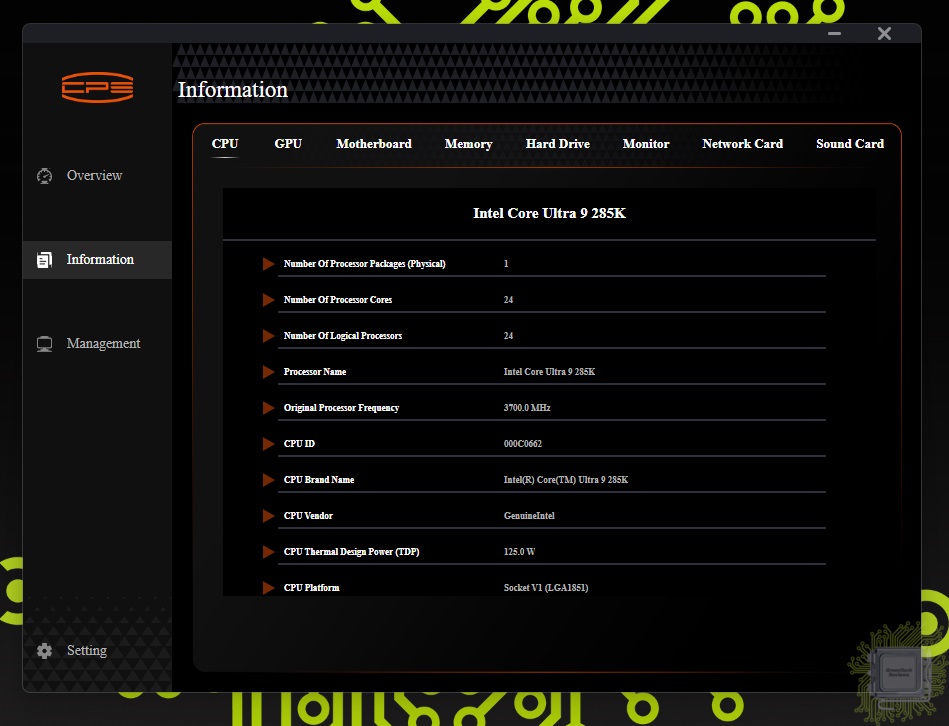Viewport: 949px width, 726px height.
Task: Click the Processor Name label
Action: point(315,372)
